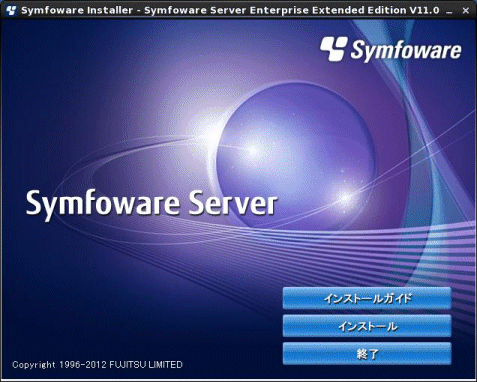Click the Symfoware icon in title bar
The height and width of the screenshot is (382, 477).
(11, 10)
